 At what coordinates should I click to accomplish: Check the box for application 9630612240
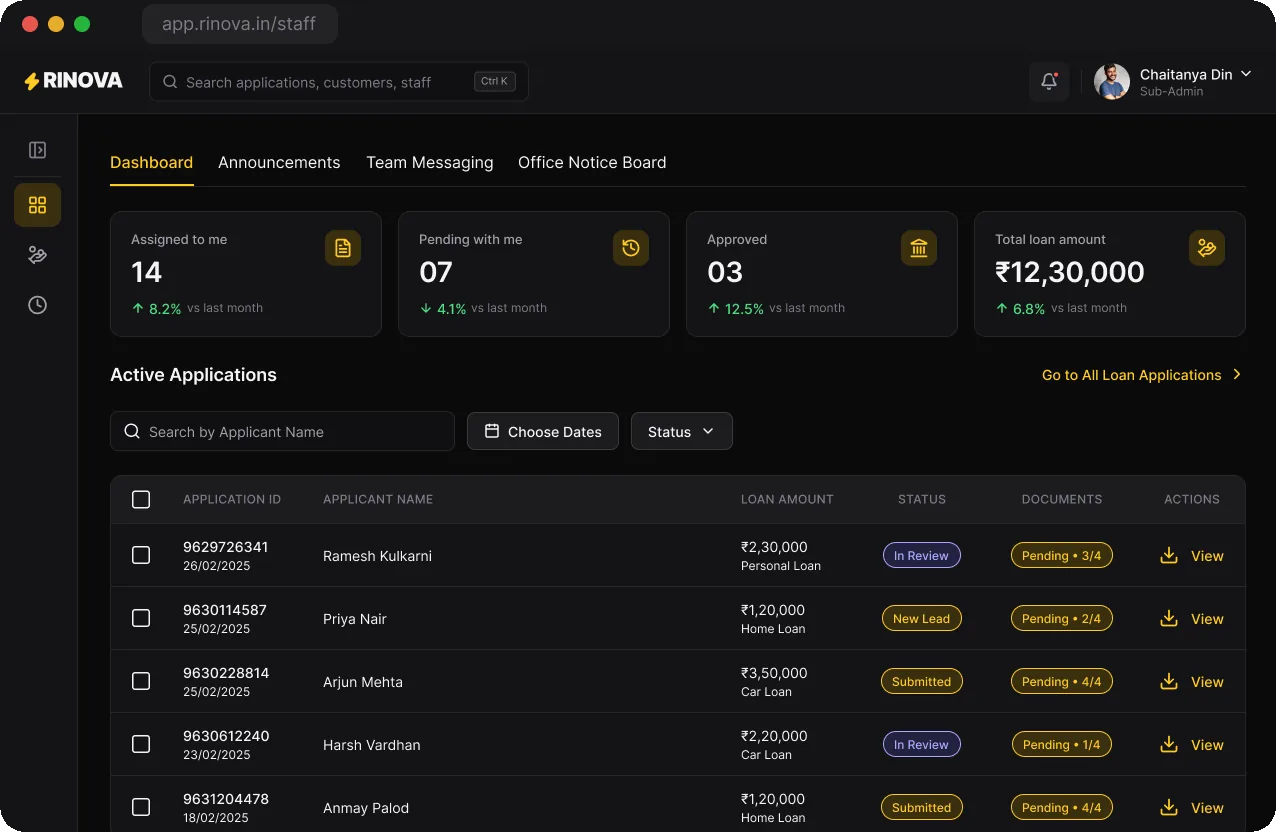(x=141, y=744)
